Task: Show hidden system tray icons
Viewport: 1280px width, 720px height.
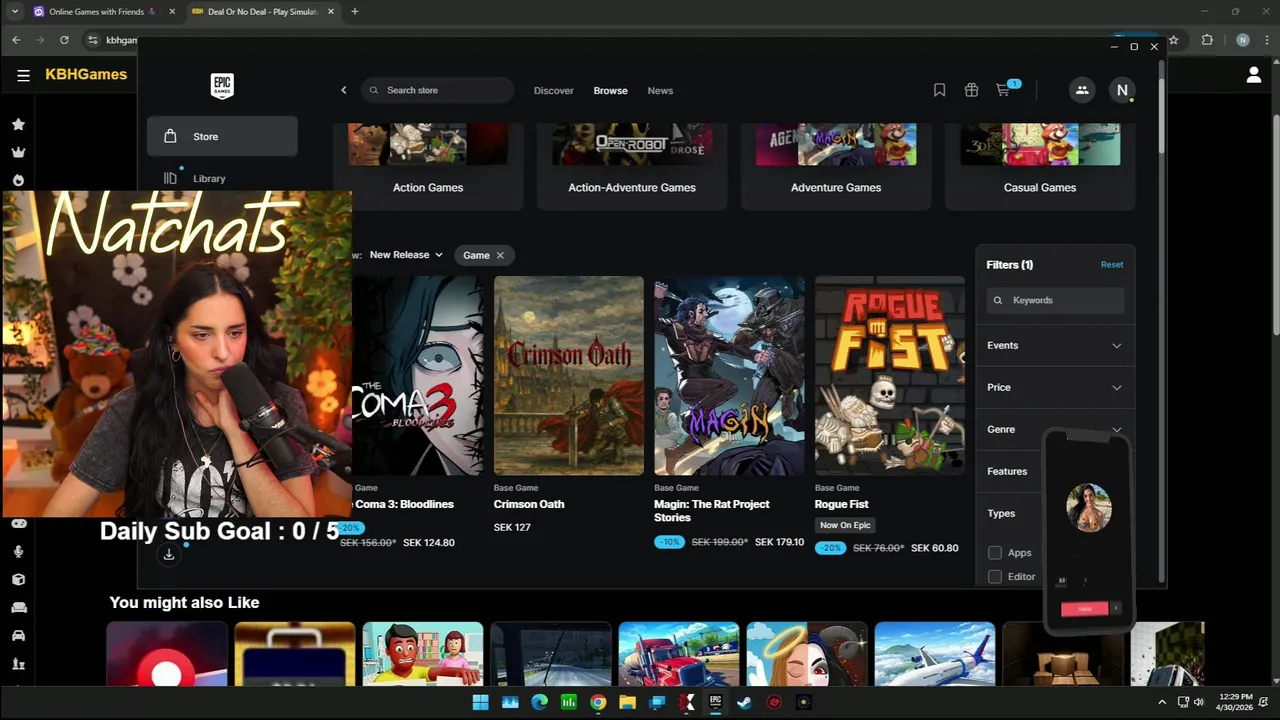Action: (x=1162, y=702)
